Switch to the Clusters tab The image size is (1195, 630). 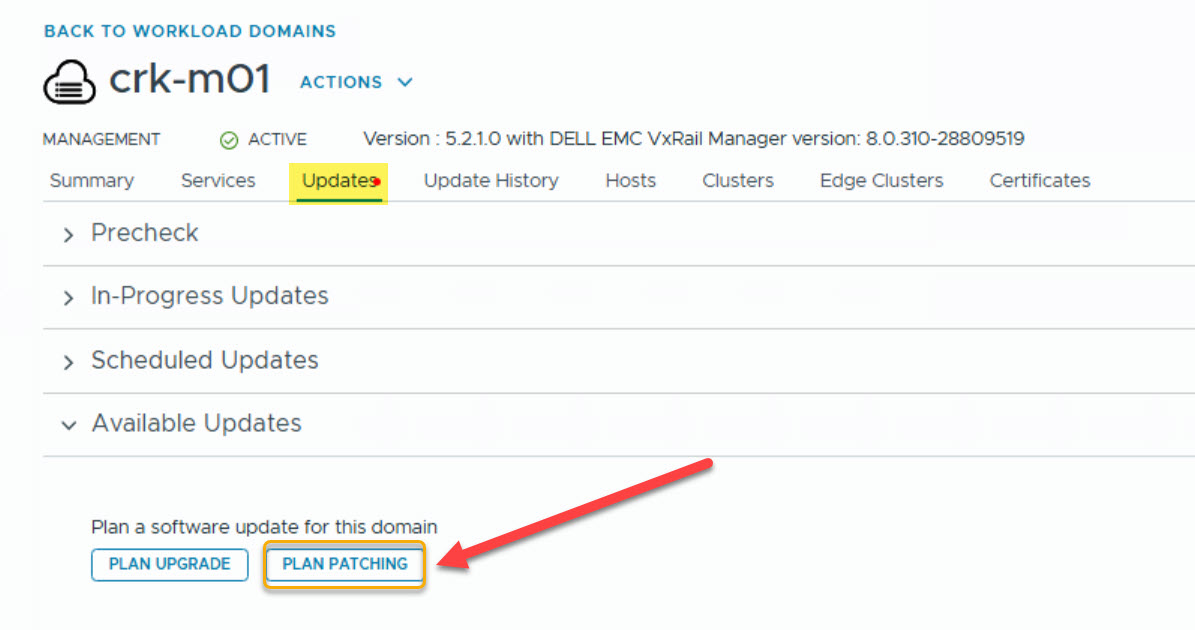[x=738, y=181]
